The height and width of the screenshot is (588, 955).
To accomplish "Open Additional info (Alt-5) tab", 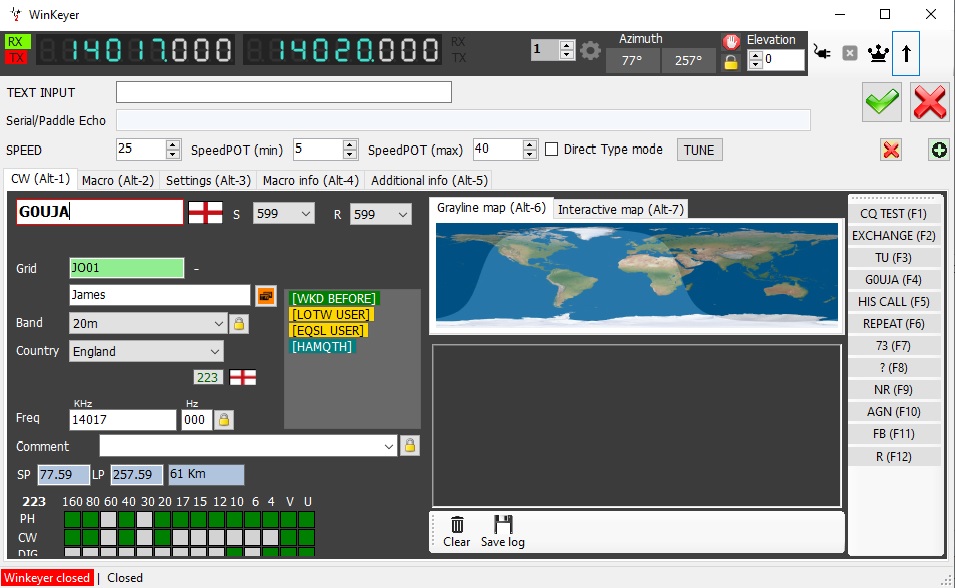I will 429,181.
